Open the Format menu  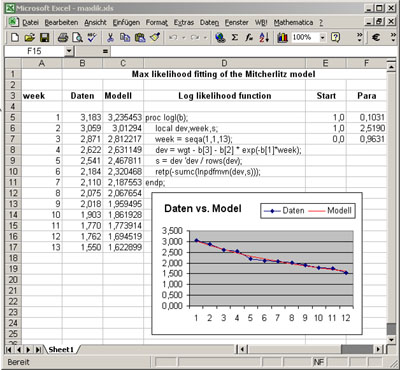click(x=157, y=22)
